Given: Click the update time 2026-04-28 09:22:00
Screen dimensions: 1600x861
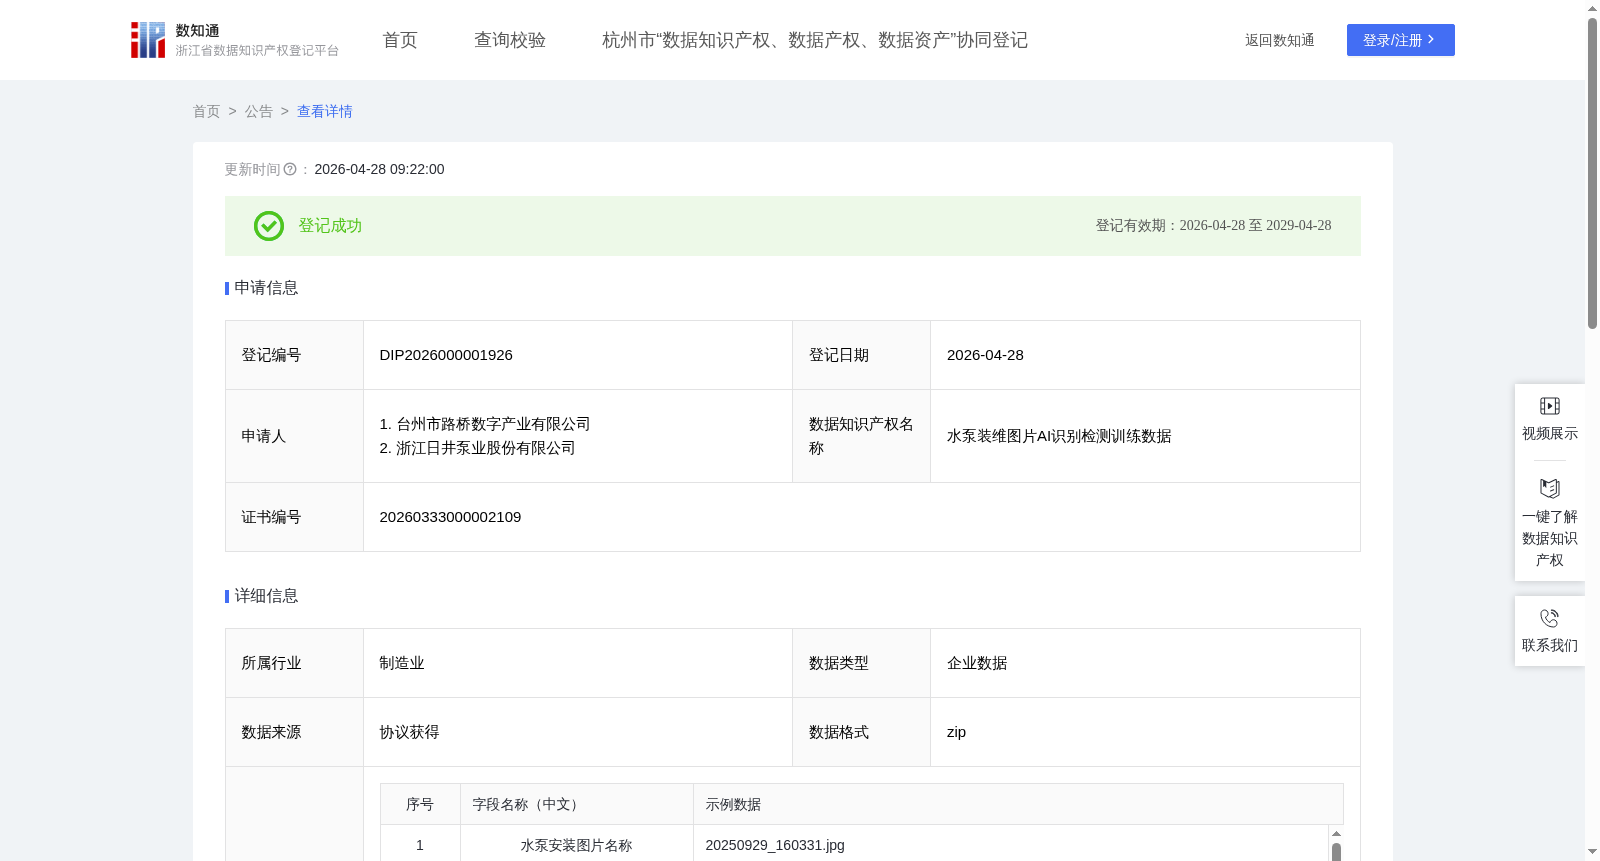Looking at the screenshot, I should [379, 170].
